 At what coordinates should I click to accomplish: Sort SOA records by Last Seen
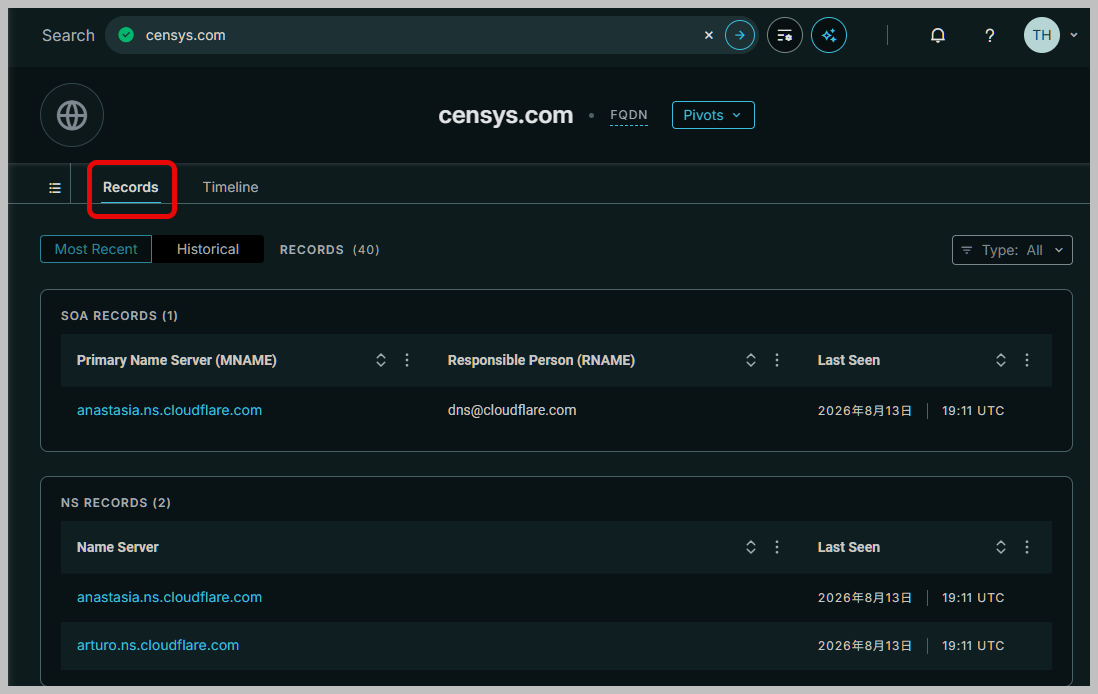pos(1001,360)
